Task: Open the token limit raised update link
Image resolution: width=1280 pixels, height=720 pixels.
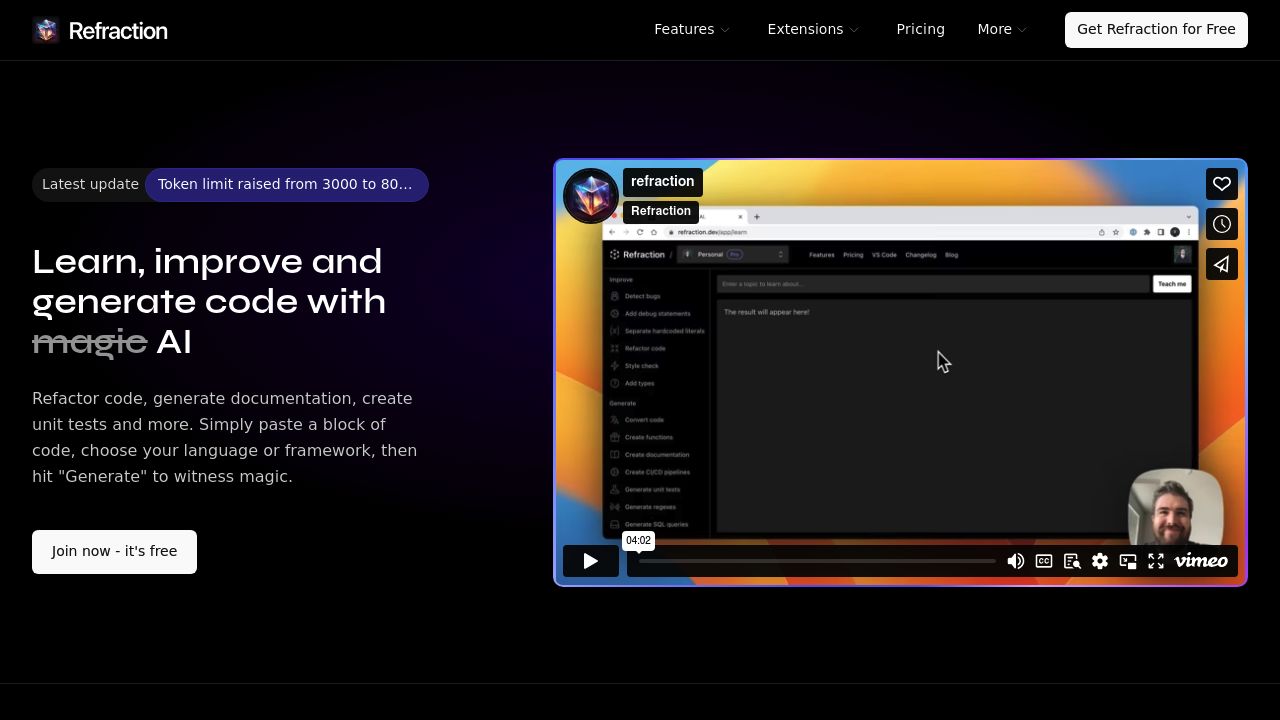Action: coord(286,184)
